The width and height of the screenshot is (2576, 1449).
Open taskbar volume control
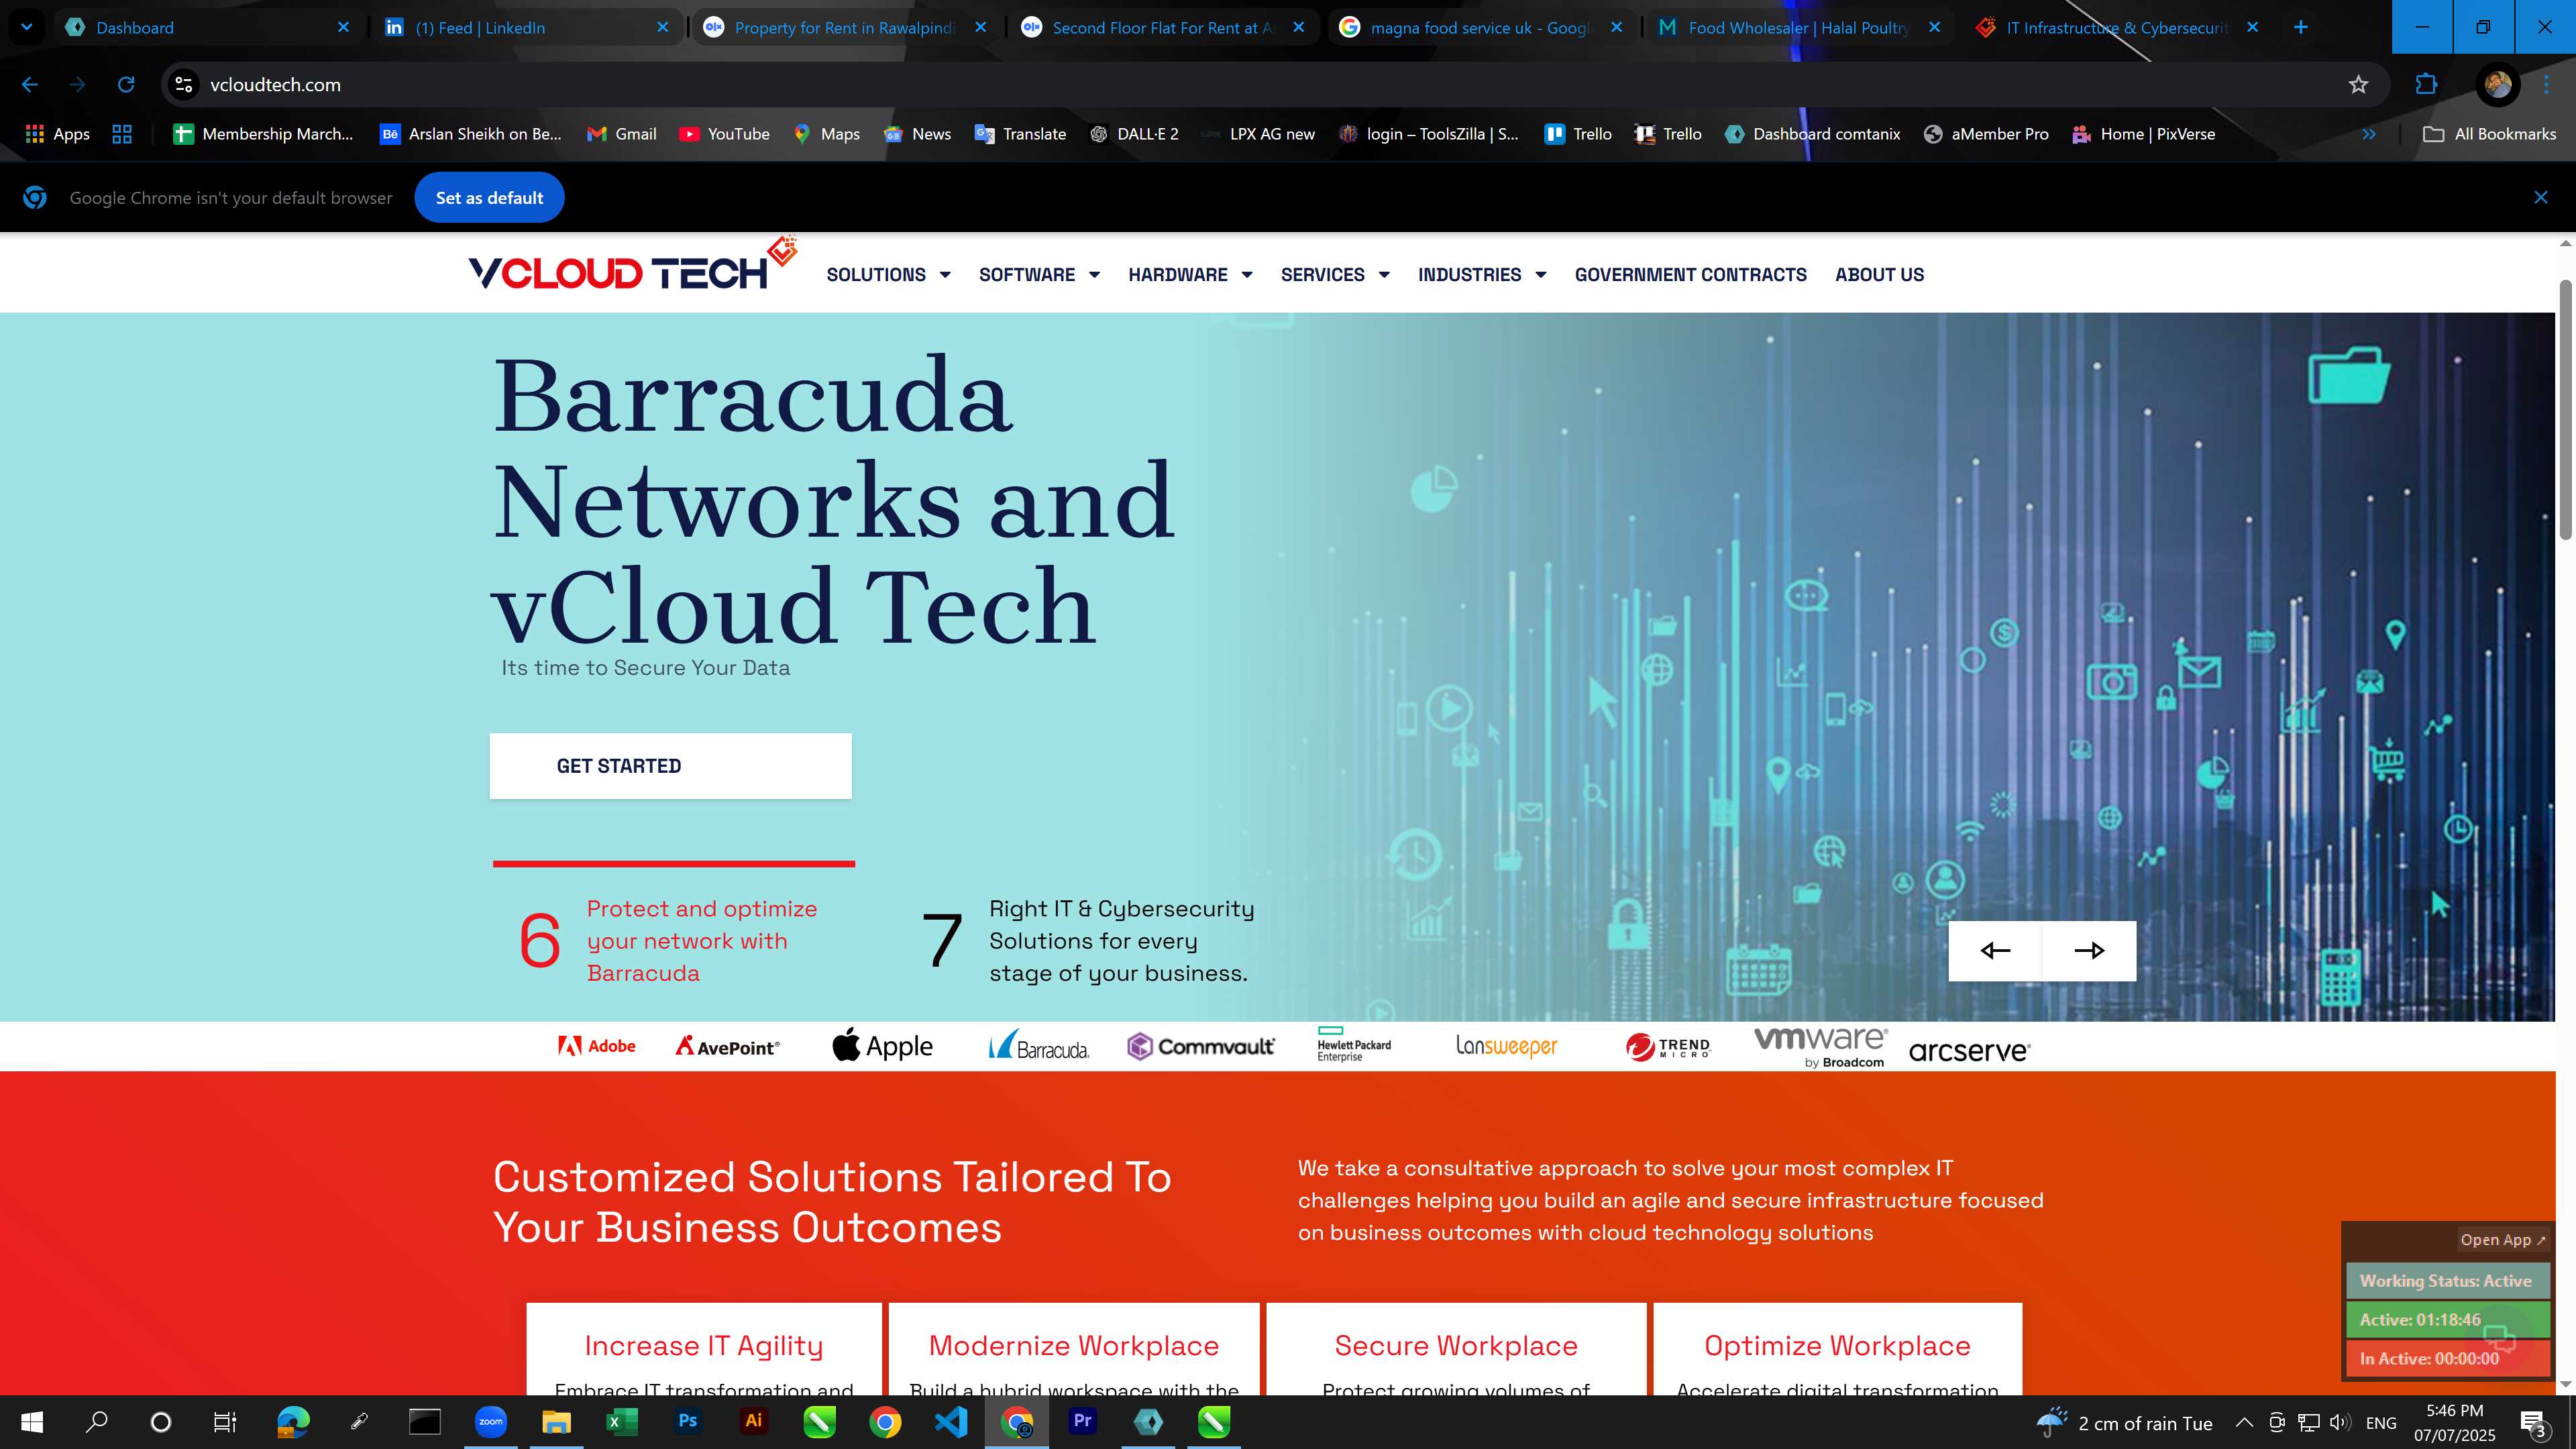click(2340, 1423)
